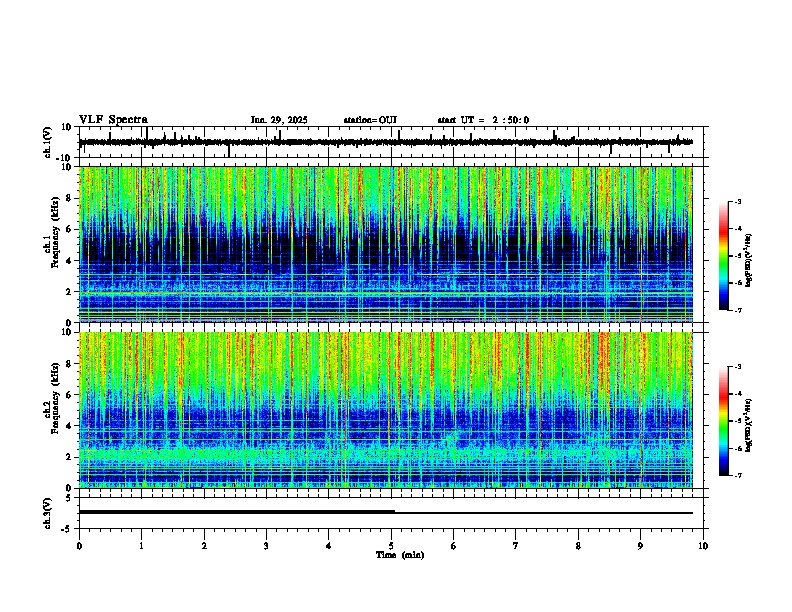
Task: Click time axis tick label 5
Action: [391, 546]
